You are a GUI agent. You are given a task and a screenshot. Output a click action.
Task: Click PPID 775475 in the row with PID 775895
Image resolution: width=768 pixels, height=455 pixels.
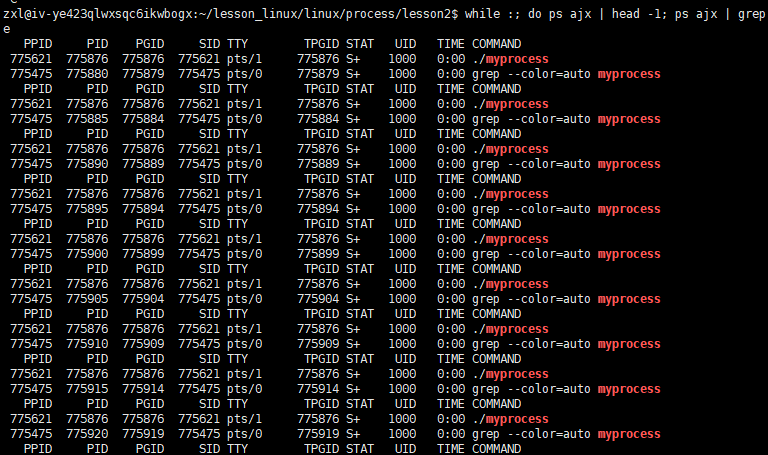pos(31,209)
